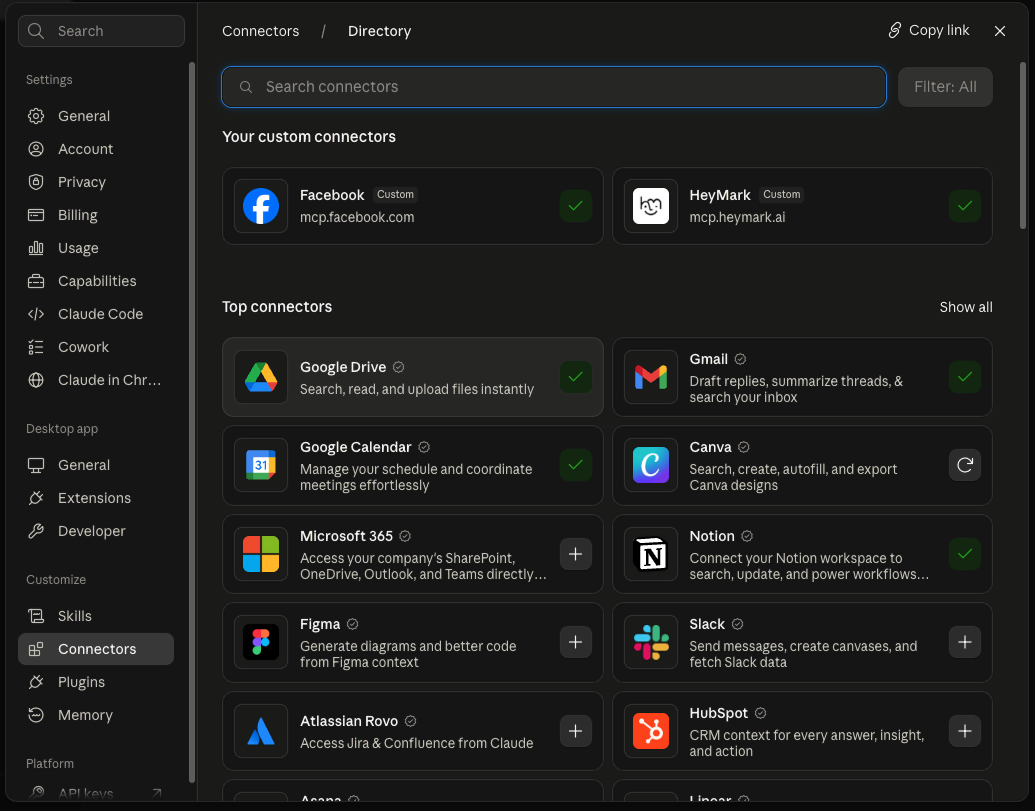
Task: Add the Atlassian Rovo connector
Action: pyautogui.click(x=576, y=730)
